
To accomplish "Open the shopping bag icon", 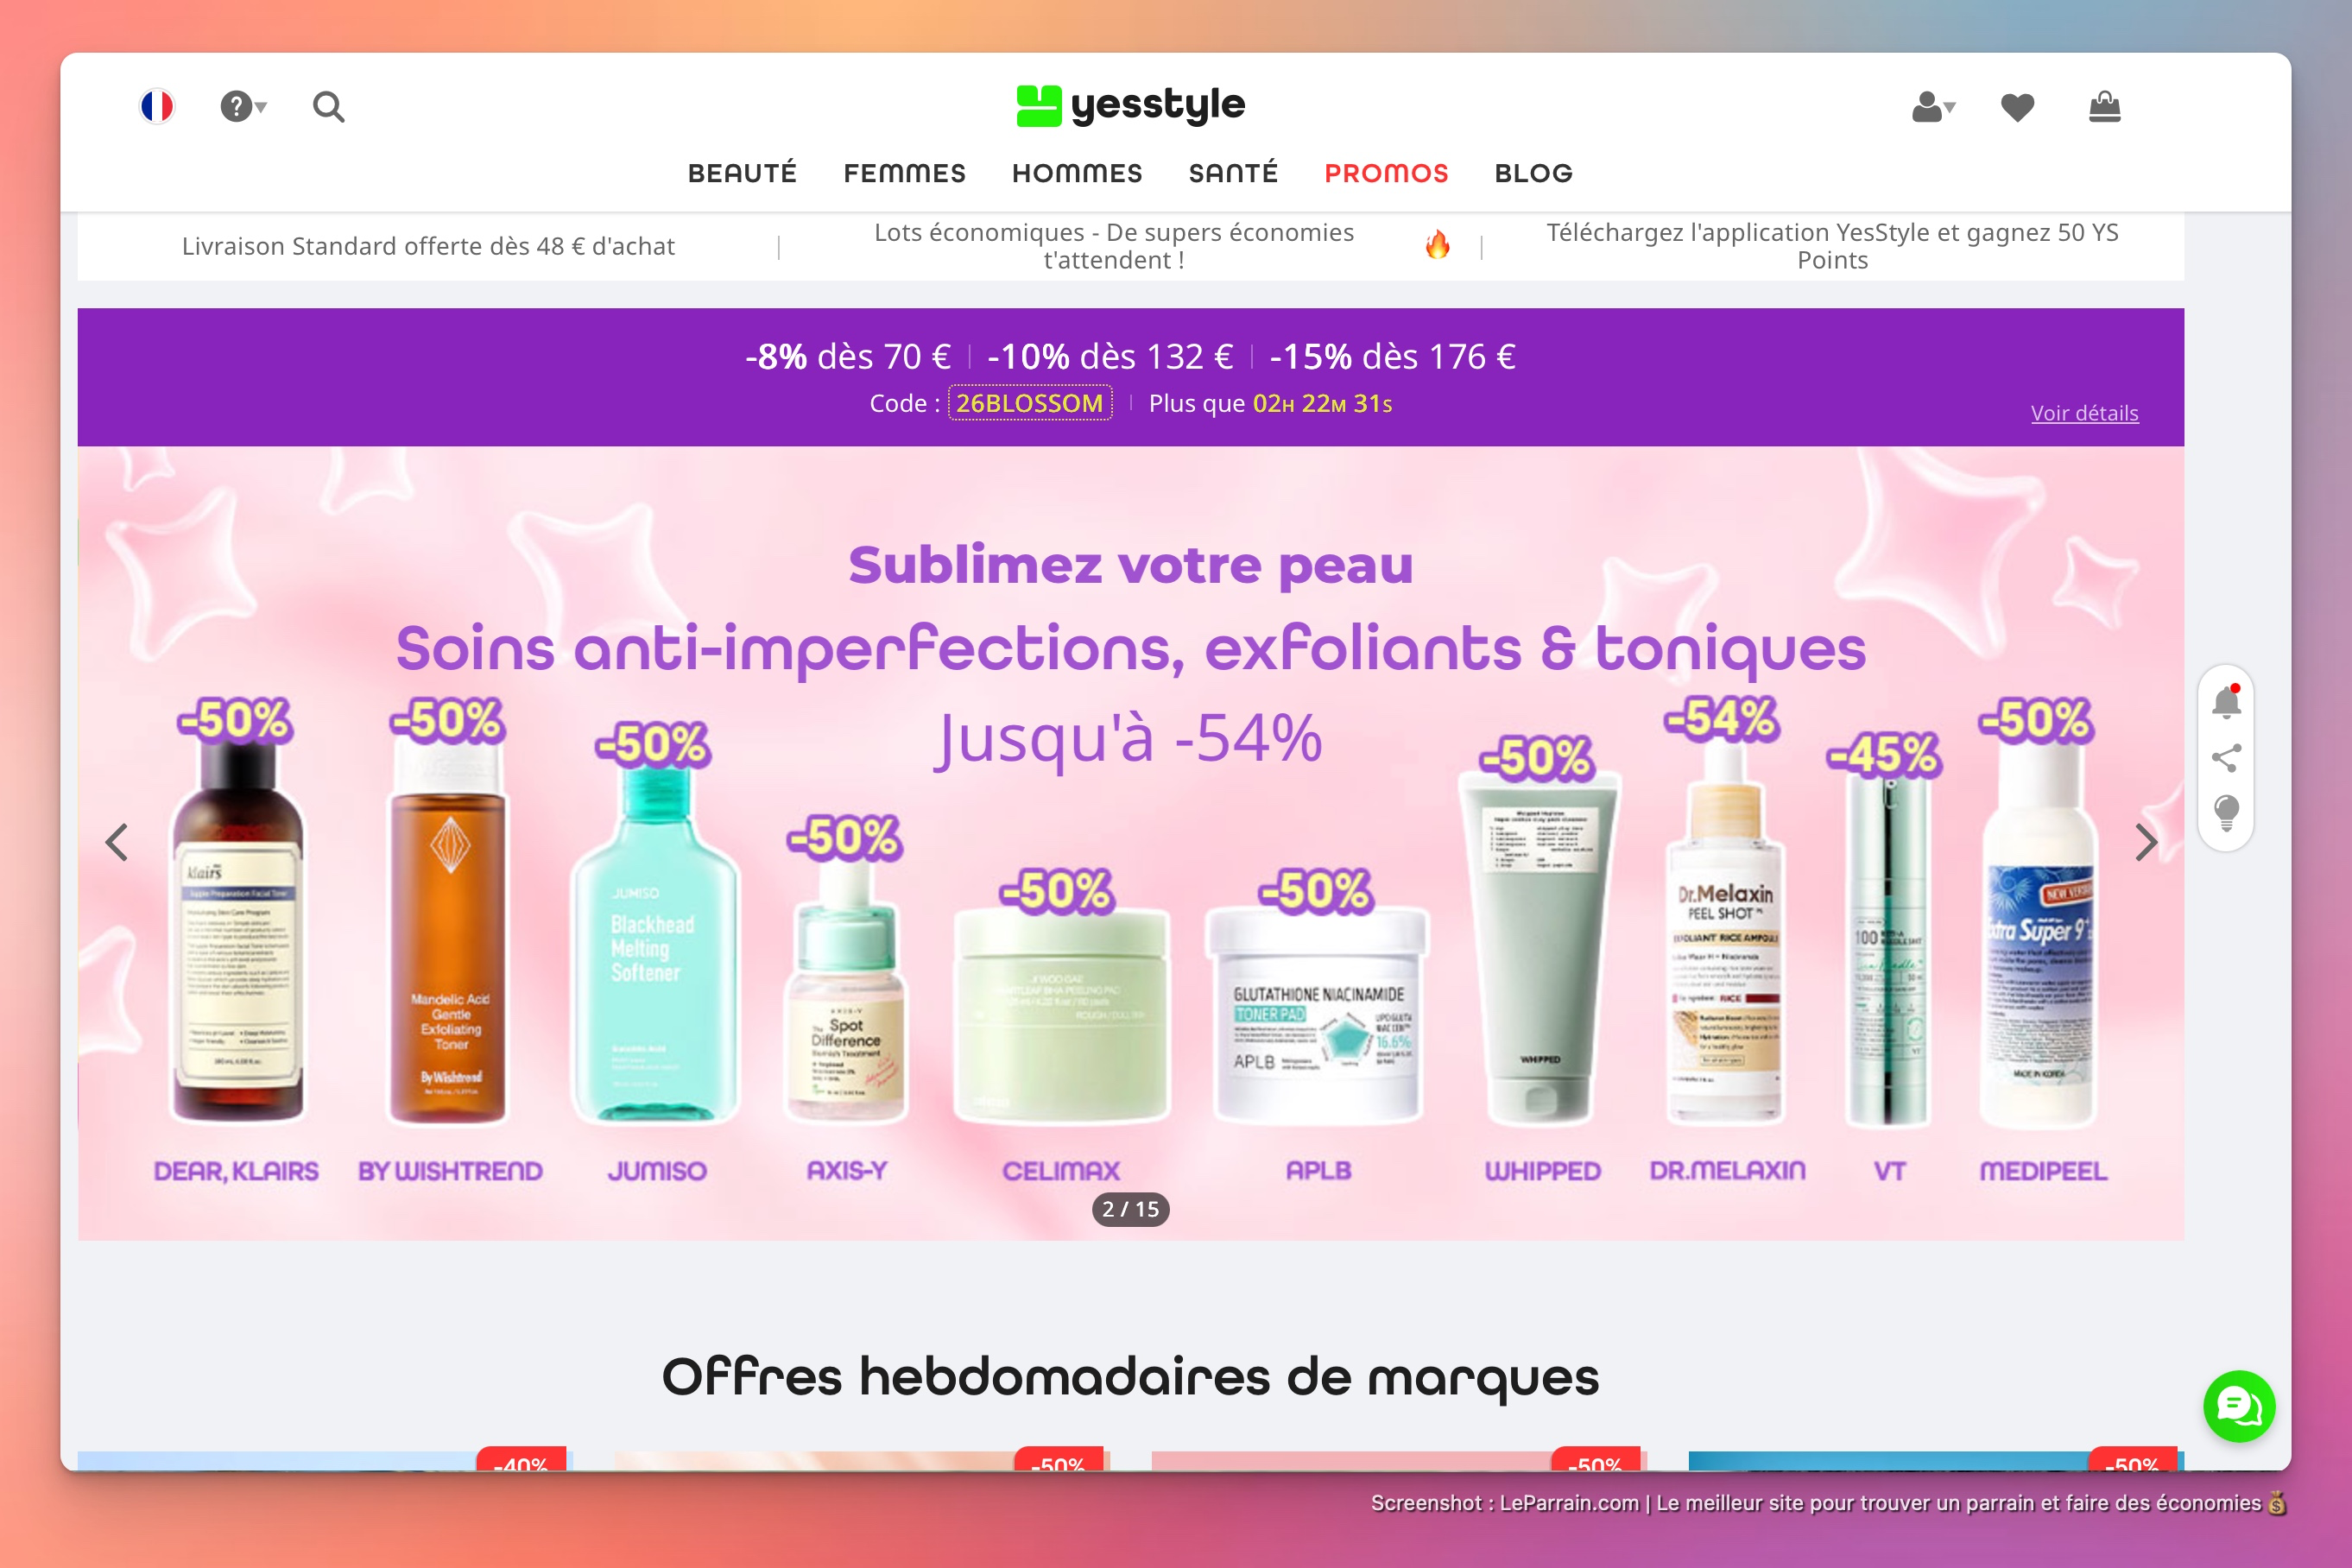I will point(2105,106).
